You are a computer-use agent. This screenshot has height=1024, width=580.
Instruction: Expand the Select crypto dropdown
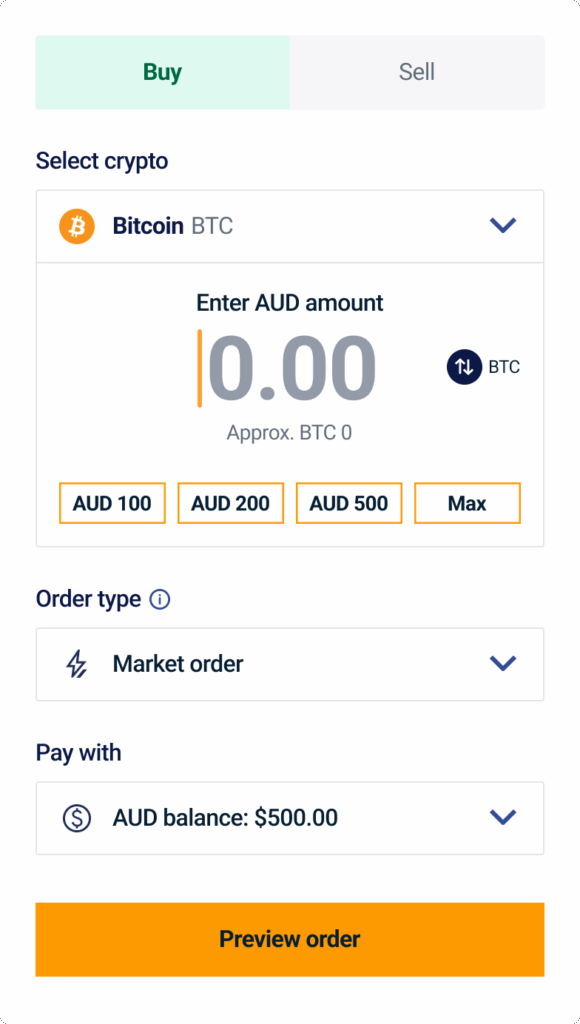coord(290,225)
